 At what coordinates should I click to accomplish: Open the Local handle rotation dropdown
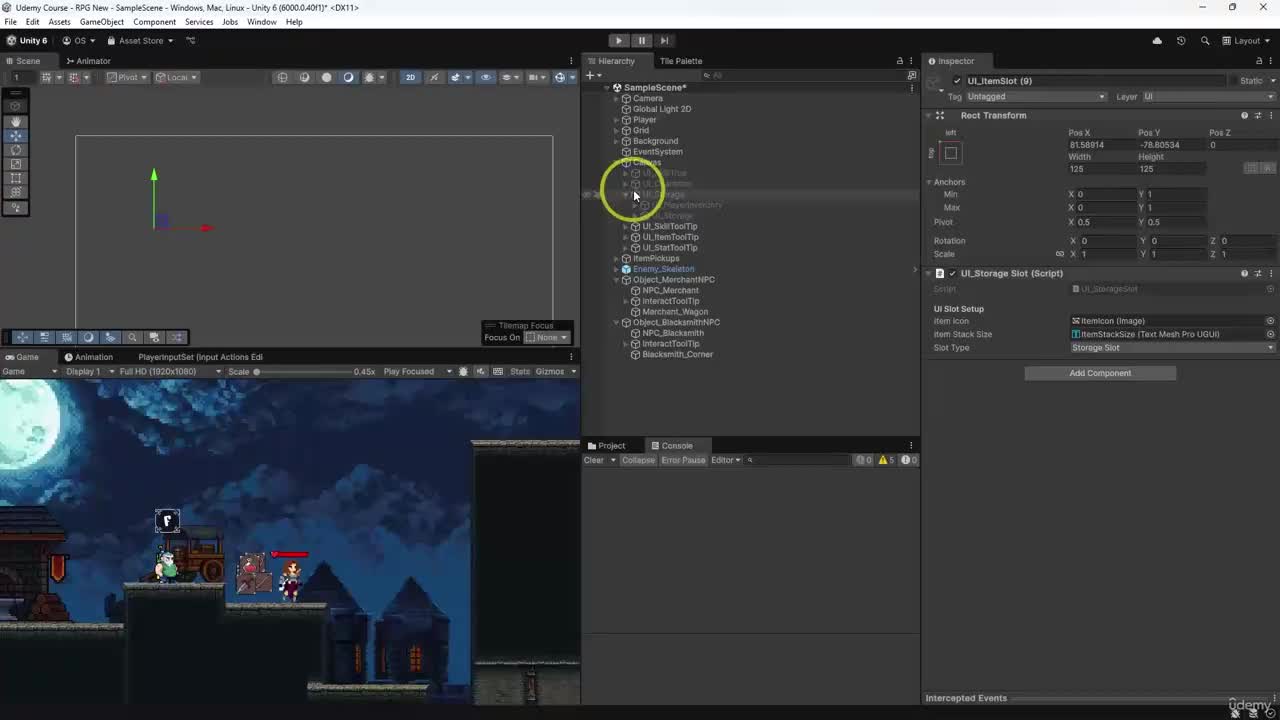point(178,77)
